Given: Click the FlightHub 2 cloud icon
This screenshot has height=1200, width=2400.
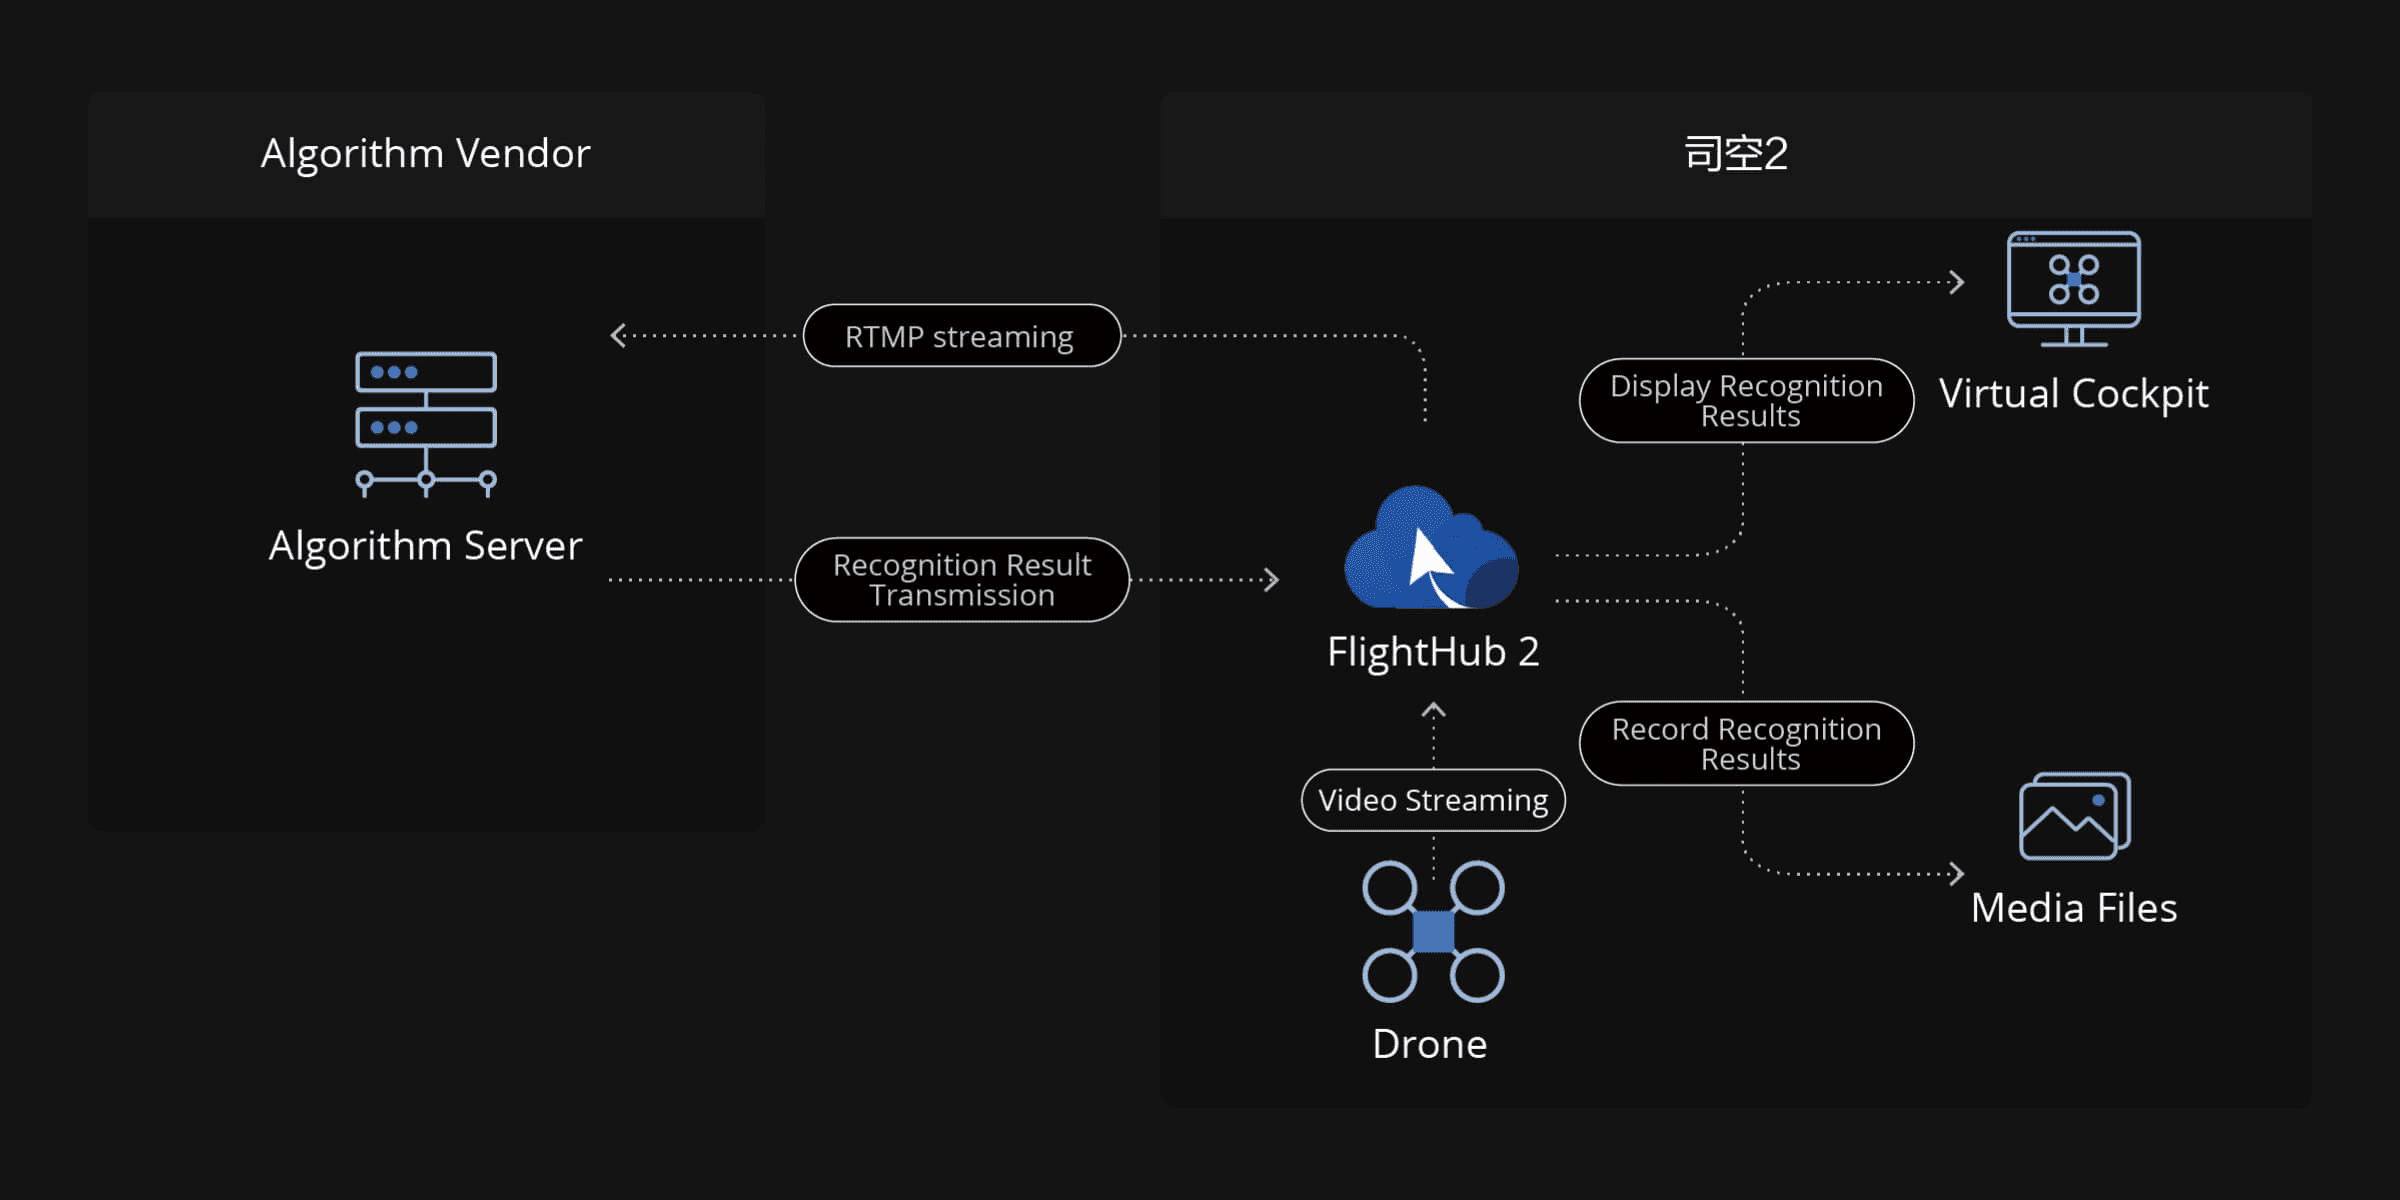Looking at the screenshot, I should [x=1431, y=550].
